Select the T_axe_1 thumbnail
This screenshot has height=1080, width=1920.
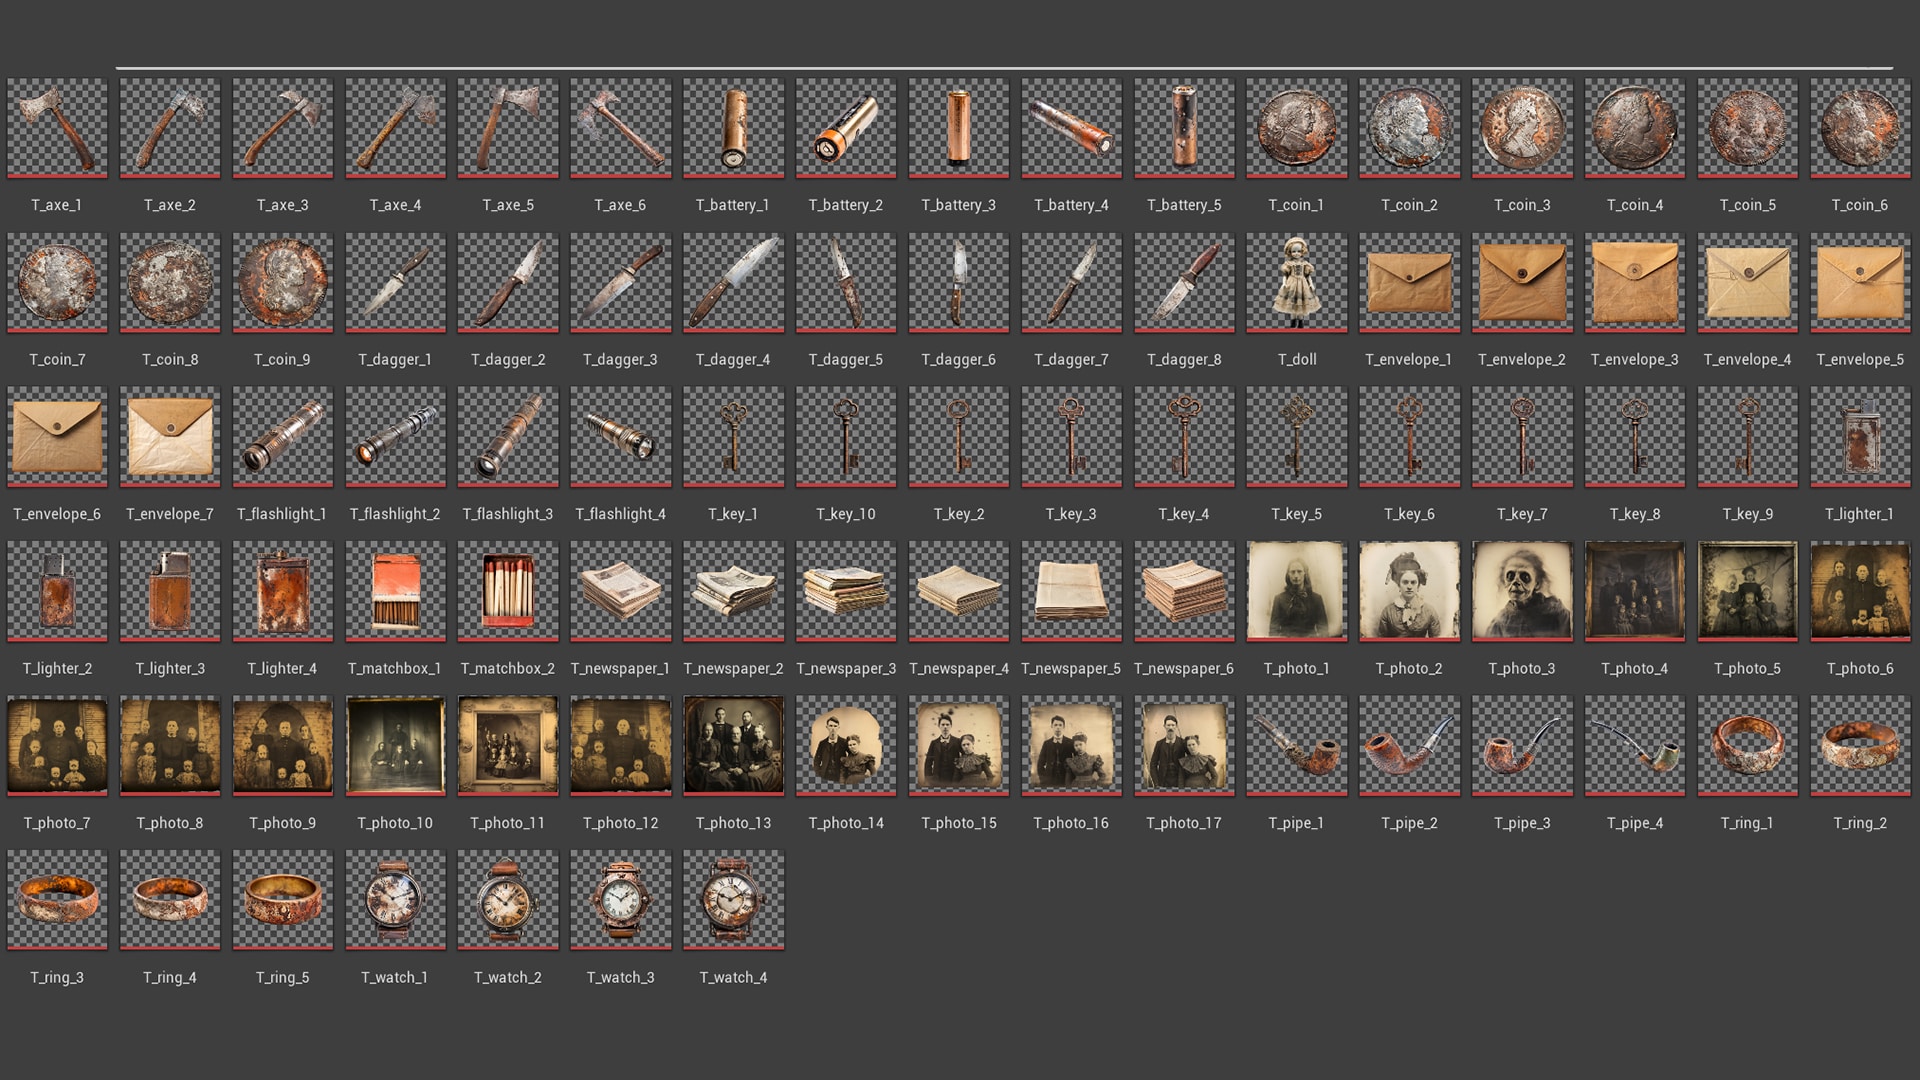(x=56, y=128)
